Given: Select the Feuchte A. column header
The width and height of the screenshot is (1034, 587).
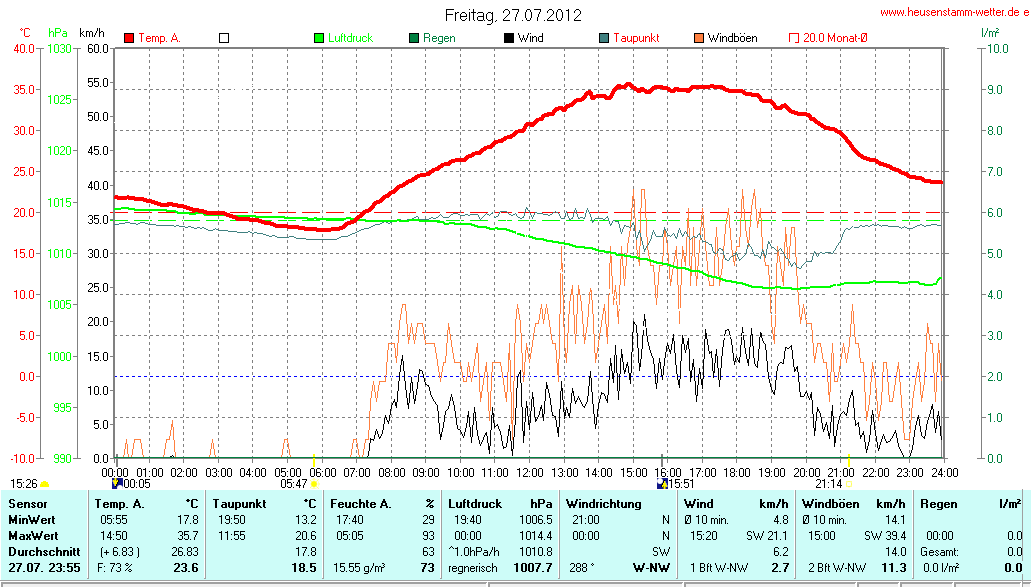Looking at the screenshot, I should click(x=362, y=503).
